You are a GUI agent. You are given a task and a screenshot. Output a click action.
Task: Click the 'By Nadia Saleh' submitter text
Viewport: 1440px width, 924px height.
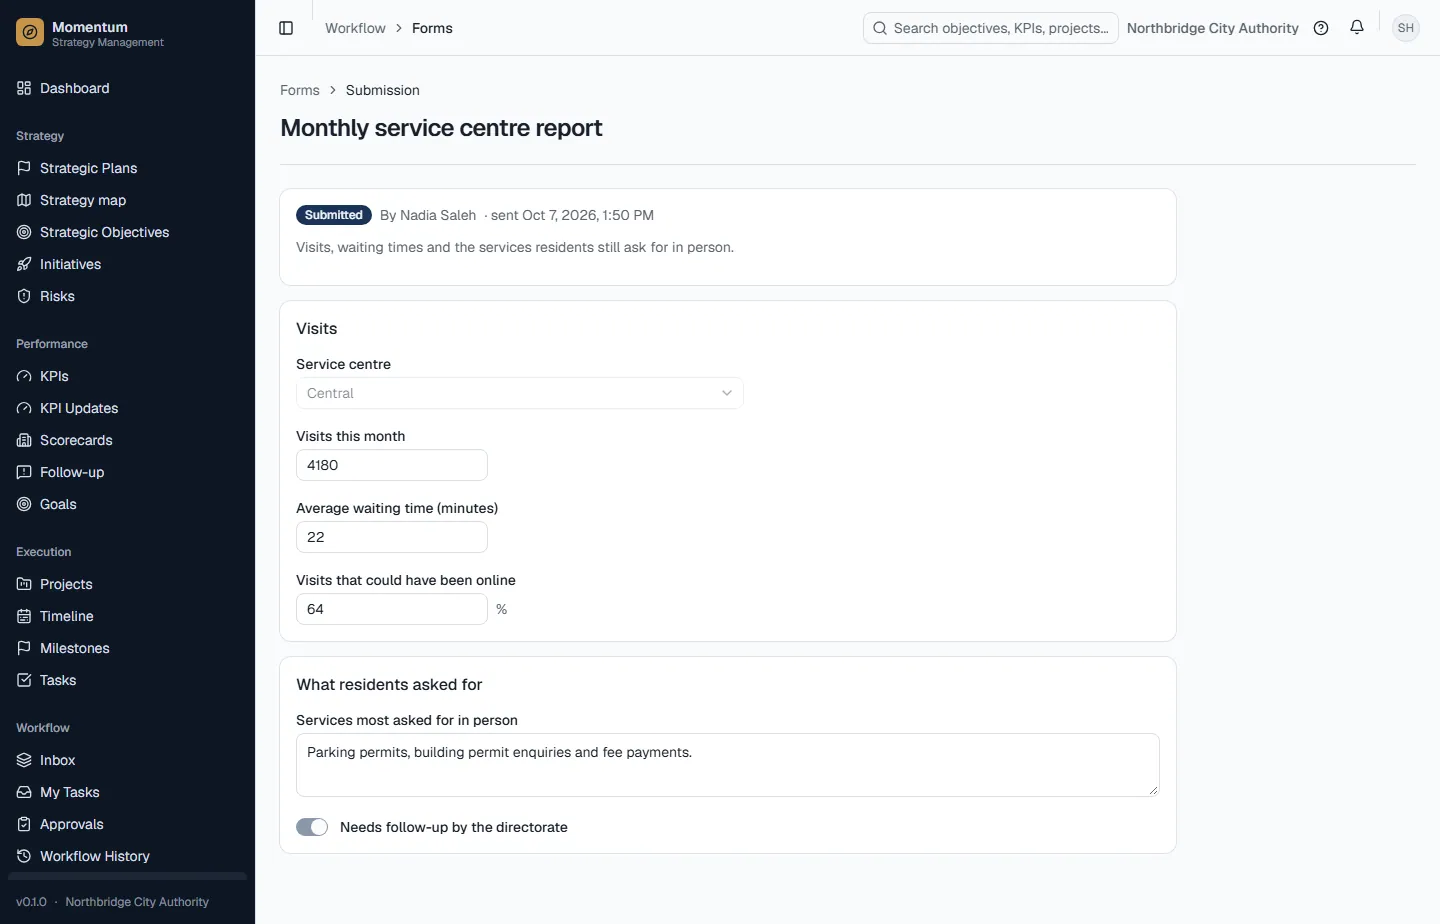pyautogui.click(x=428, y=215)
